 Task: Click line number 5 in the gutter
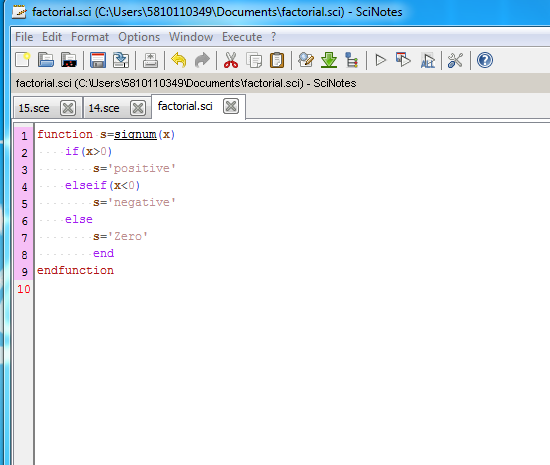click(24, 204)
